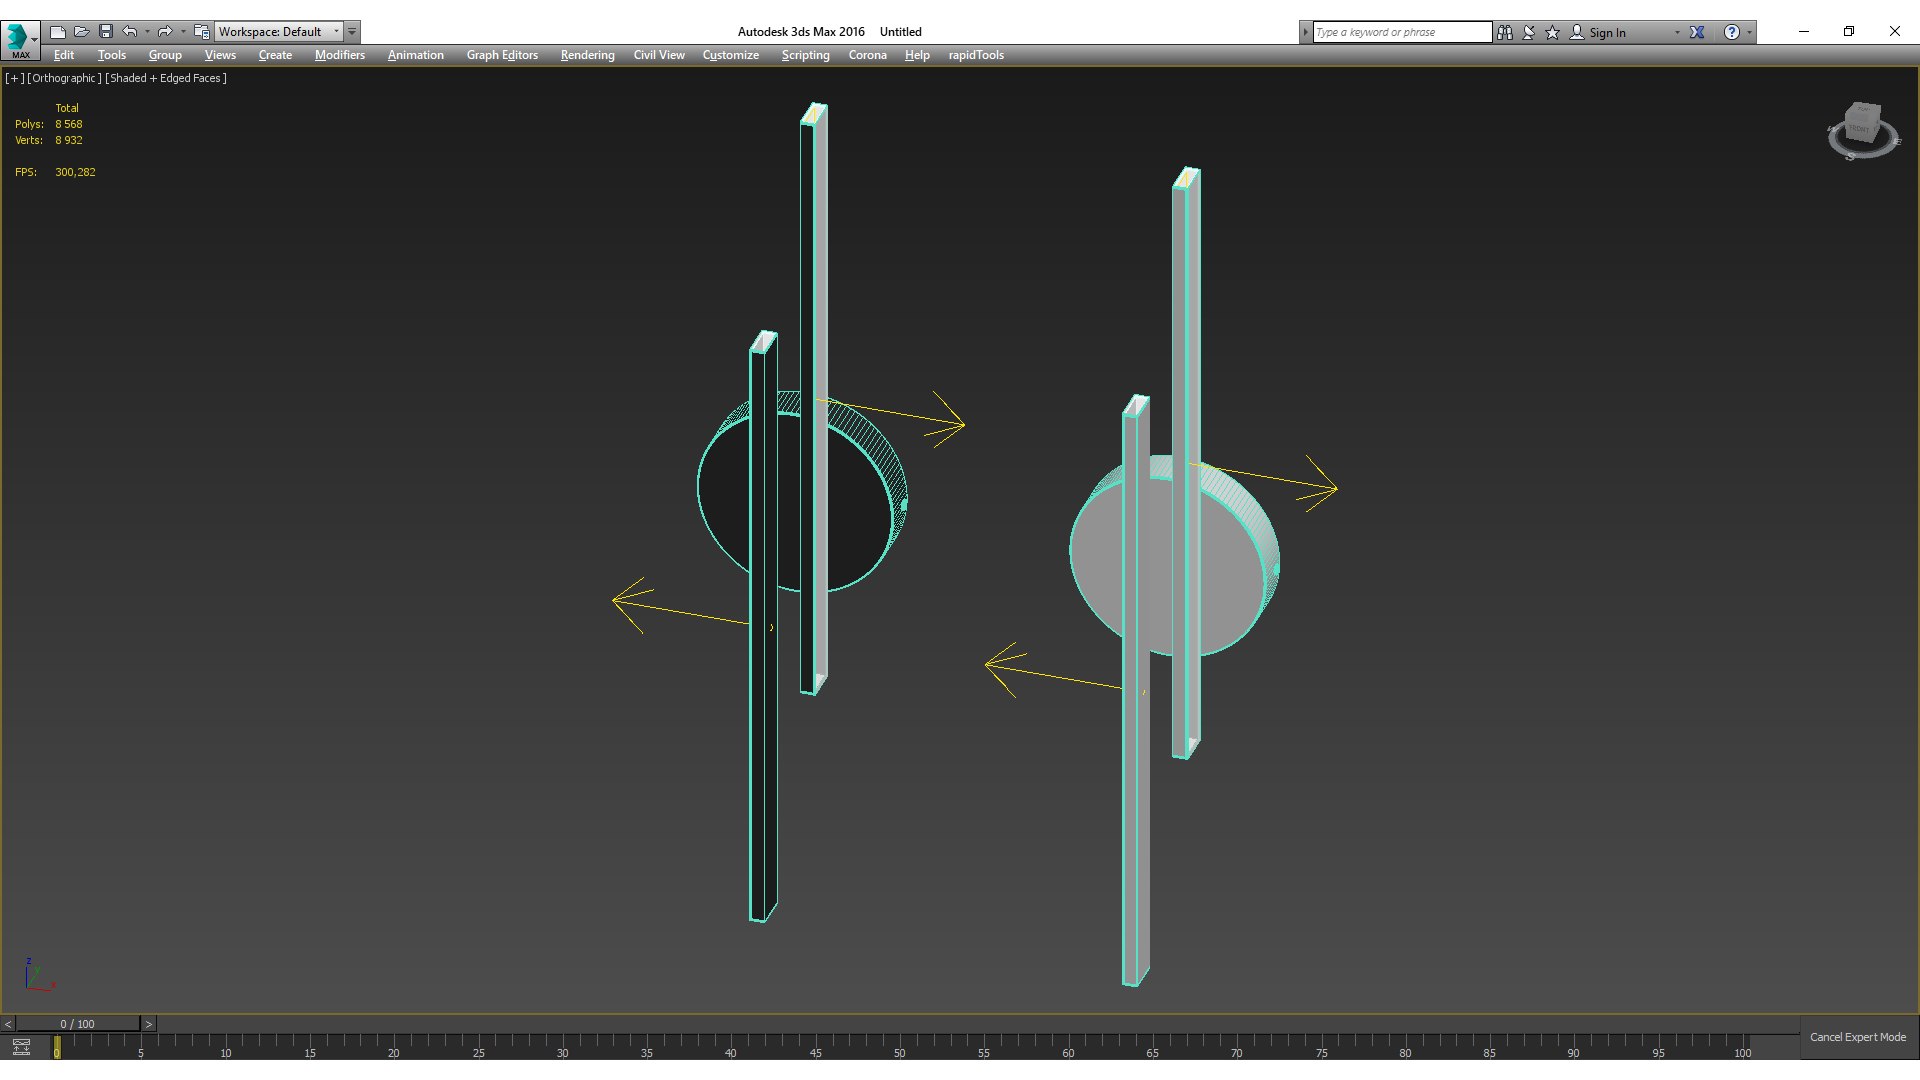The image size is (1920, 1080).
Task: Click the Open File folder icon
Action: coord(82,32)
